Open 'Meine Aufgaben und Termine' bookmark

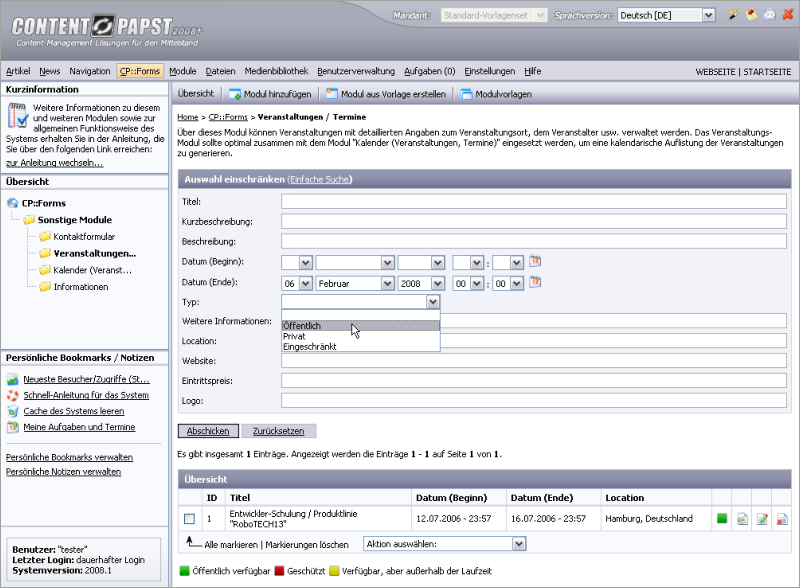[79, 427]
